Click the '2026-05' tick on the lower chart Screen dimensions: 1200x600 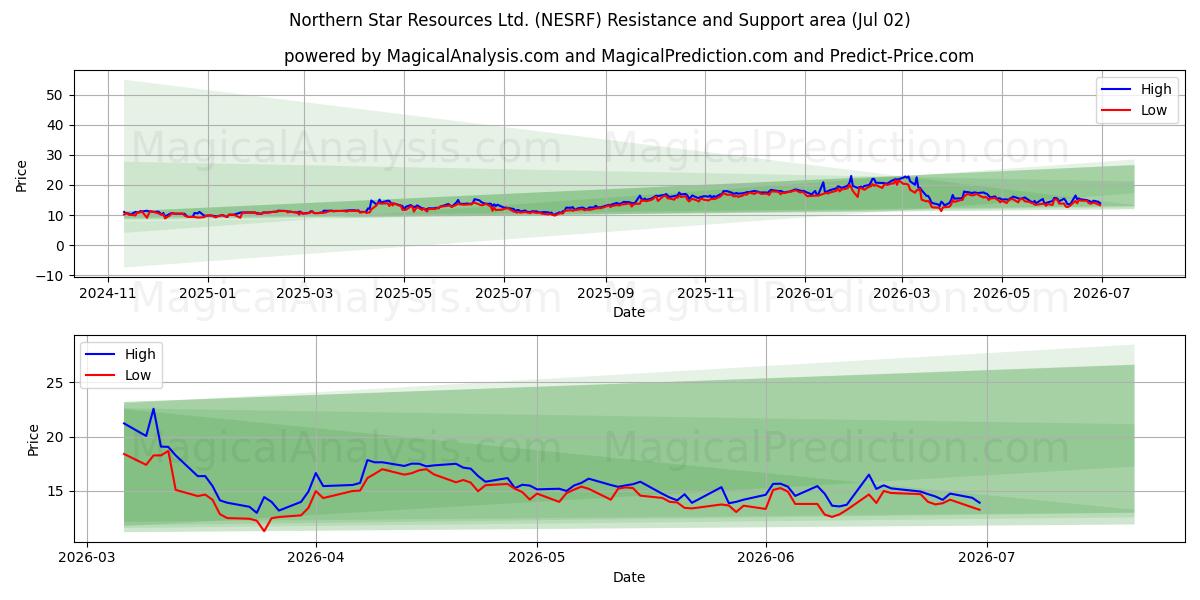pyautogui.click(x=537, y=558)
